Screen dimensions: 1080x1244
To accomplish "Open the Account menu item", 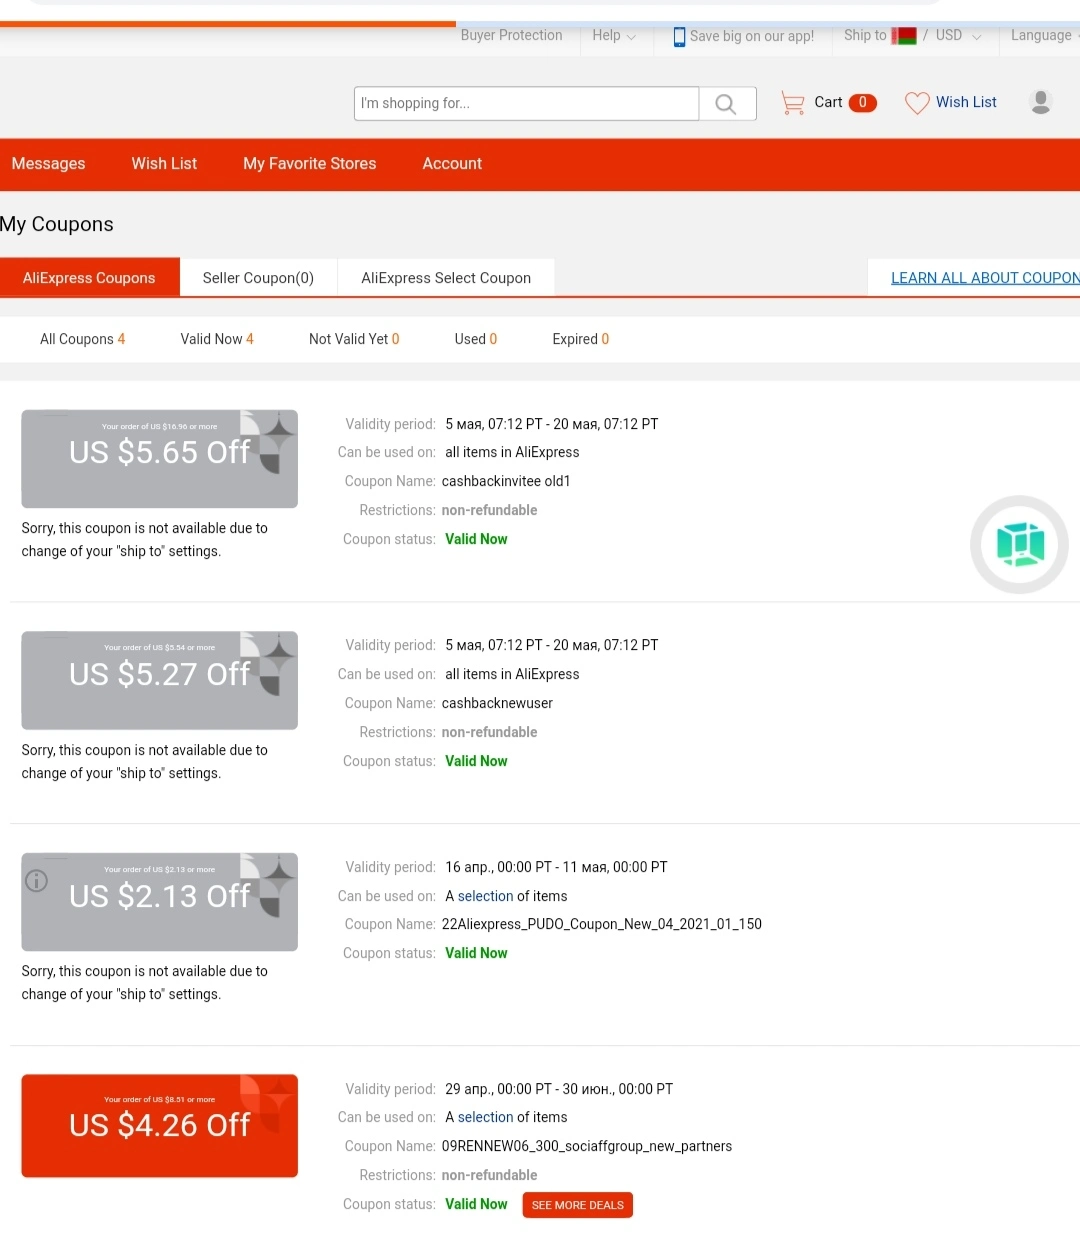I will (452, 164).
